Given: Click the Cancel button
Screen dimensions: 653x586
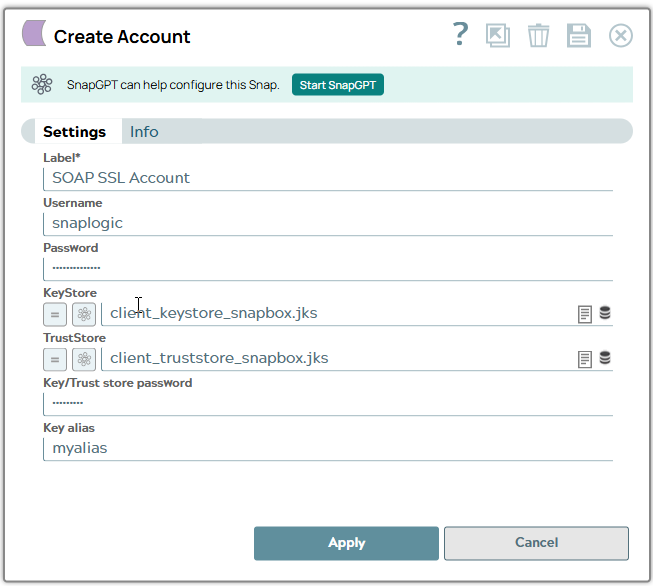Looking at the screenshot, I should click(536, 543).
